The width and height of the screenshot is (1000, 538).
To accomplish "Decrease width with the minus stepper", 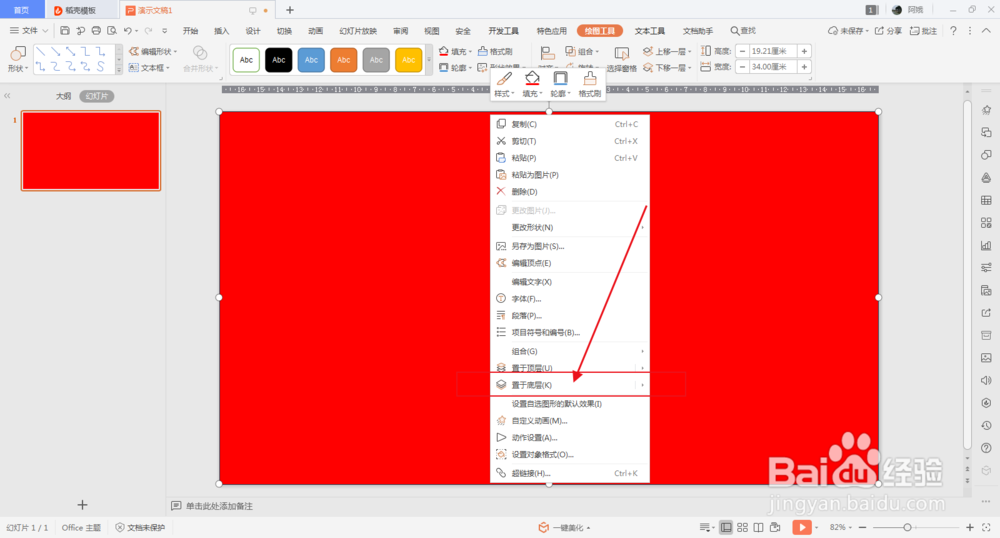I will (x=742, y=67).
